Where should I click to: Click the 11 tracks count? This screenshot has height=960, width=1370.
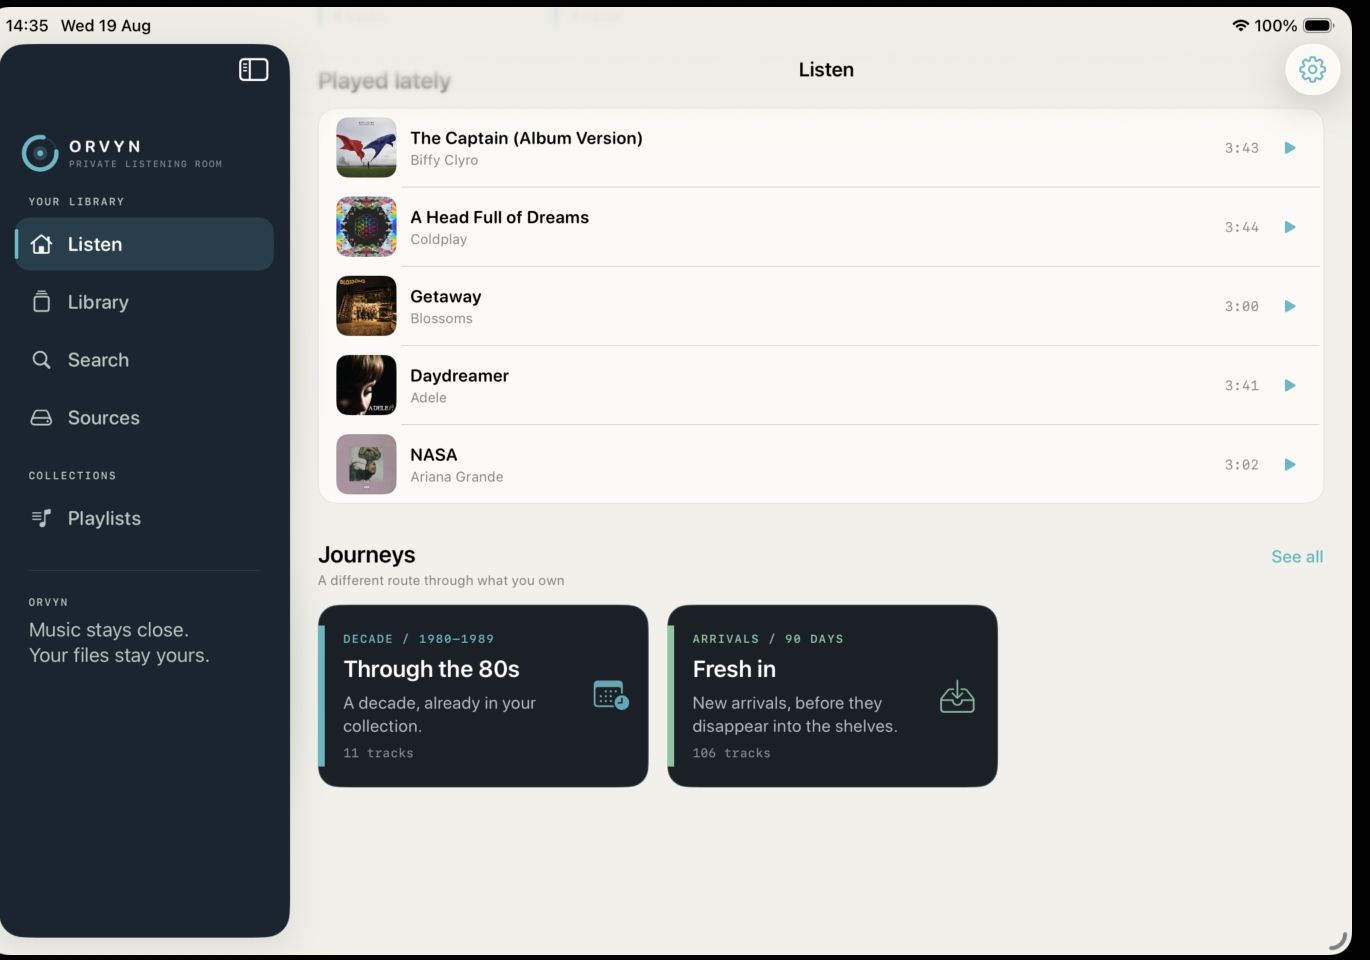(378, 753)
